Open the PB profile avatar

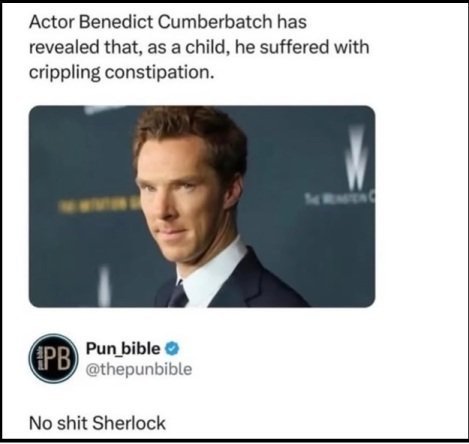click(53, 358)
